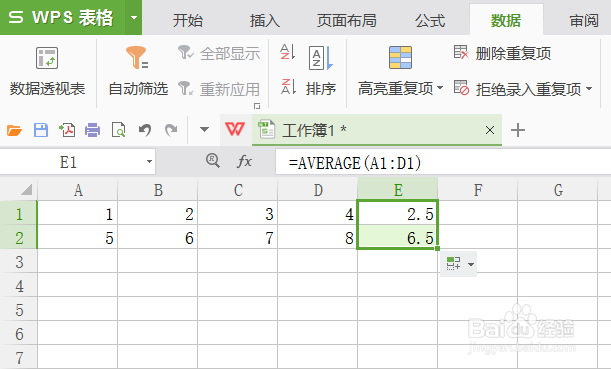Expand the Name Box dropdown arrow
611x369 pixels.
[x=149, y=162]
